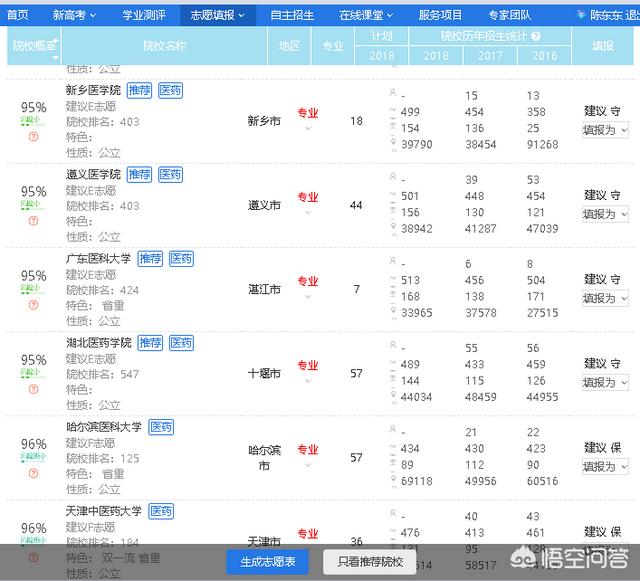This screenshot has height=581, width=640.
Task: Expand the 专业 list for 遵义医学院
Action: [307, 212]
